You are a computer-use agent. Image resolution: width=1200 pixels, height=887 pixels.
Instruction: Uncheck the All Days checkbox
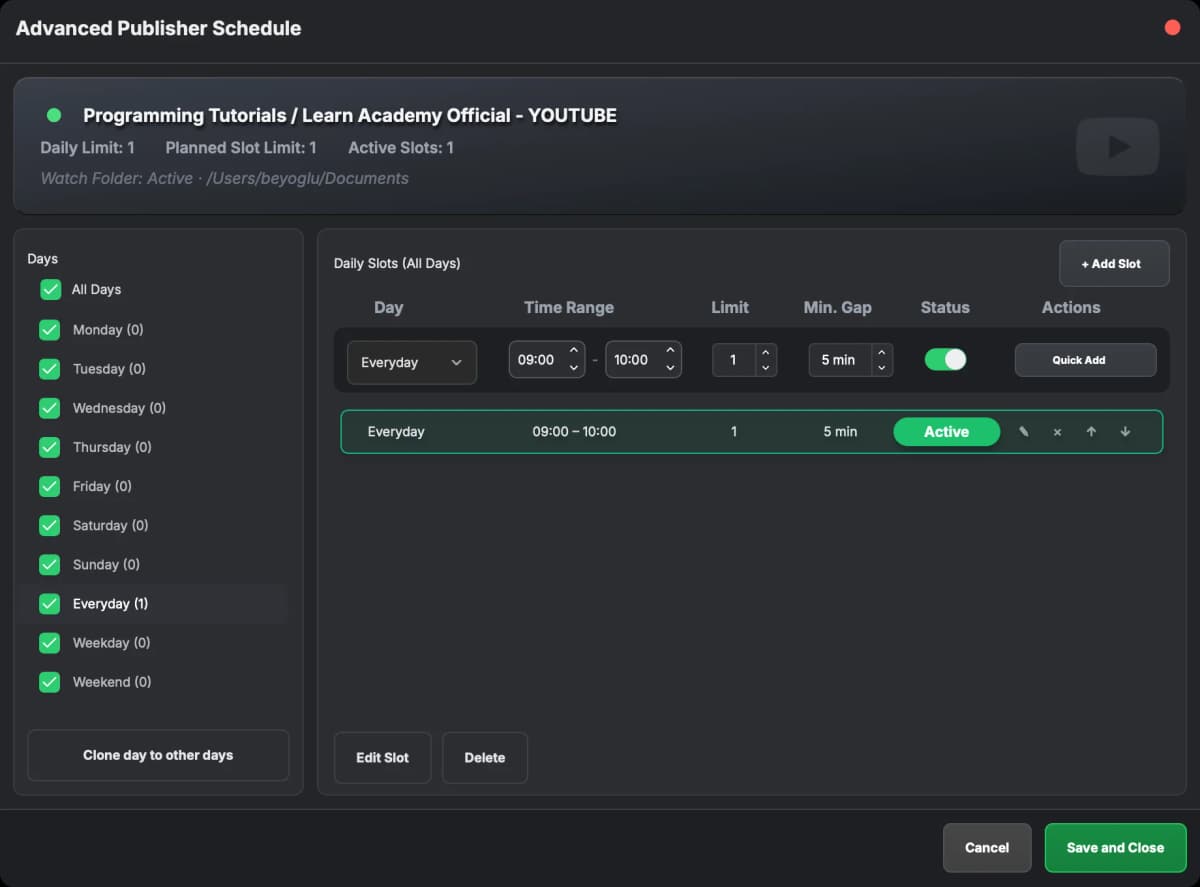pos(50,290)
